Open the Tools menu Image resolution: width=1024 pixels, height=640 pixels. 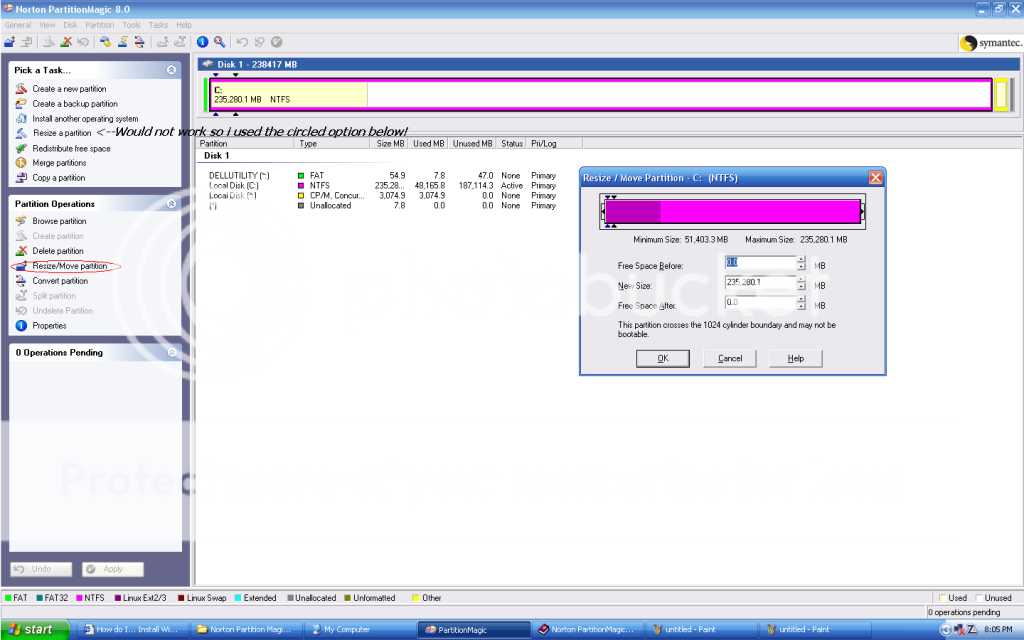(x=131, y=24)
